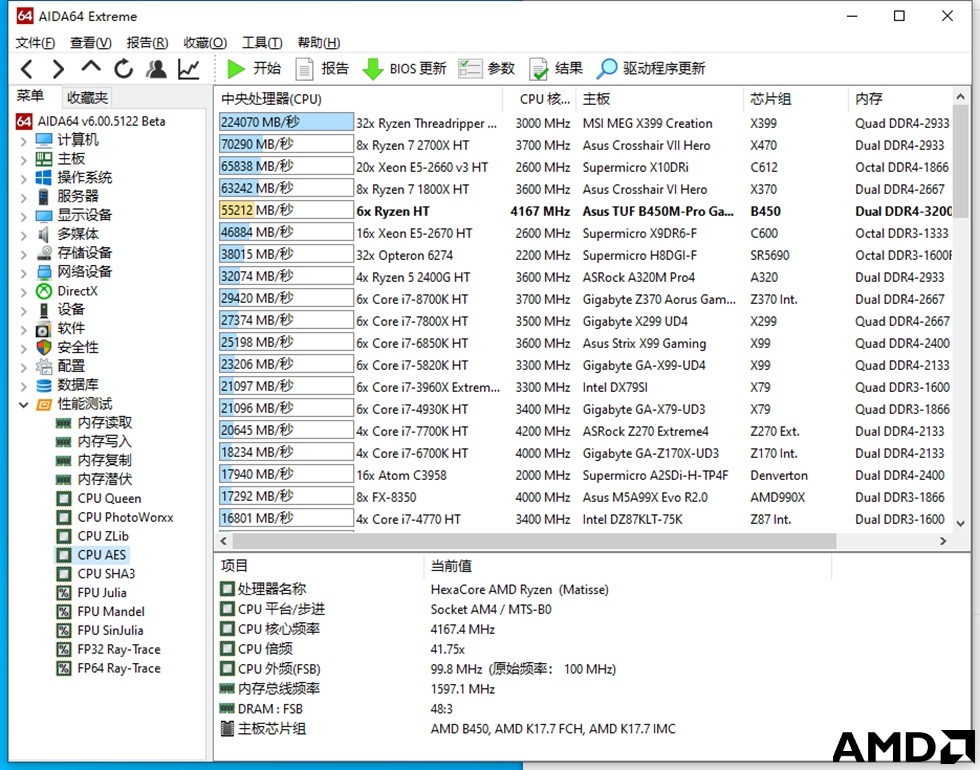Open the user profile icon in toolbar
The image size is (980, 770).
(x=156, y=69)
